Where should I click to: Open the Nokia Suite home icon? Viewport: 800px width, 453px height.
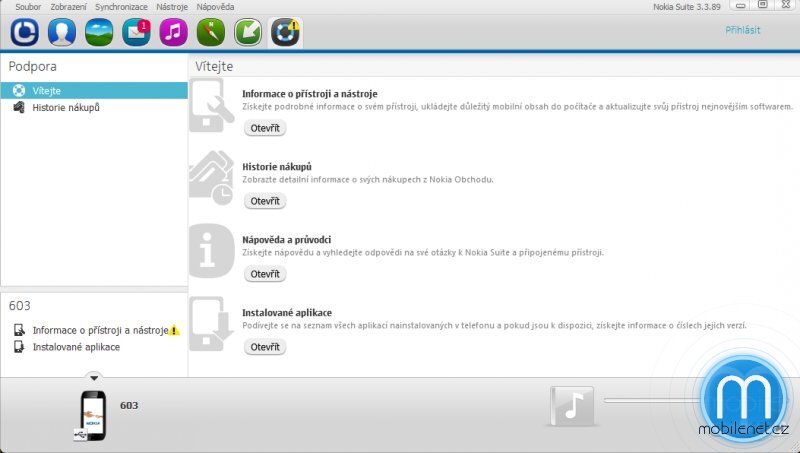pos(25,32)
